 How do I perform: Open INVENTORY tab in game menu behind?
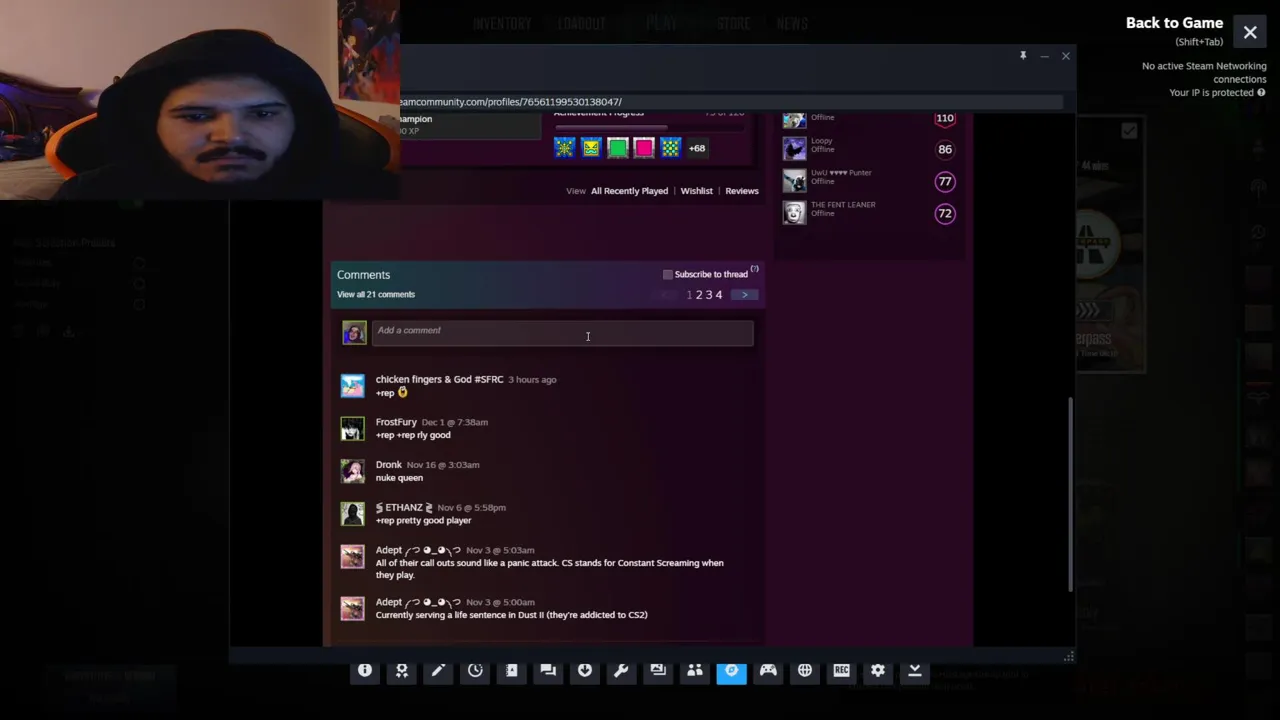pos(502,24)
